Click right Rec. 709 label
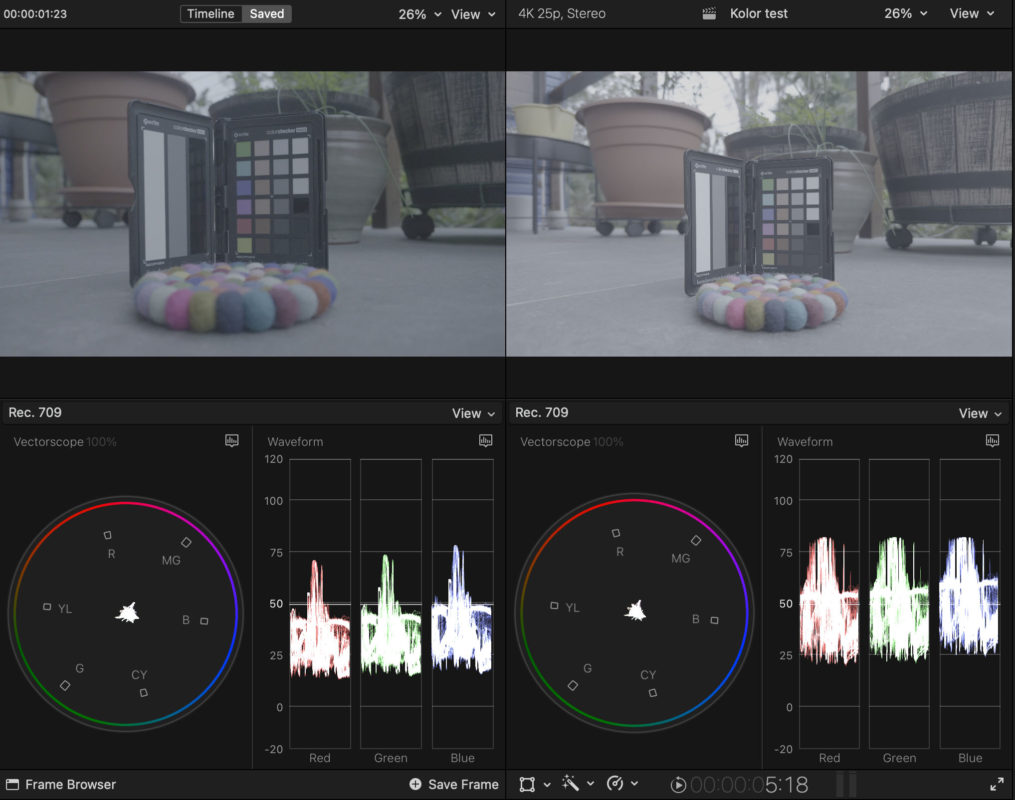The height and width of the screenshot is (800, 1015). point(542,413)
